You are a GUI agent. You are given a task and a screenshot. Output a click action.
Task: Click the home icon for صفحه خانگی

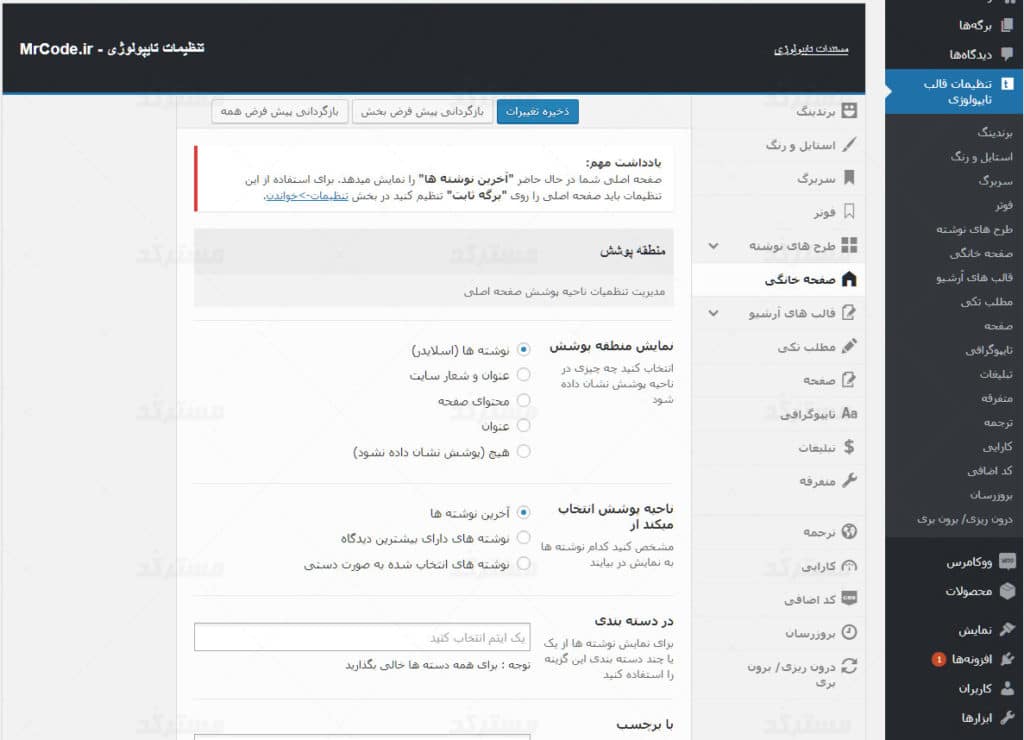(x=849, y=279)
